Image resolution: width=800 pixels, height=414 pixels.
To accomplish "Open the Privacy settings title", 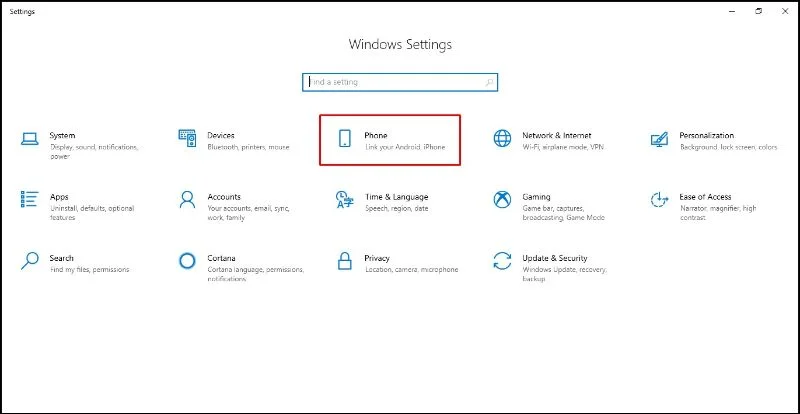I will pyautogui.click(x=377, y=258).
